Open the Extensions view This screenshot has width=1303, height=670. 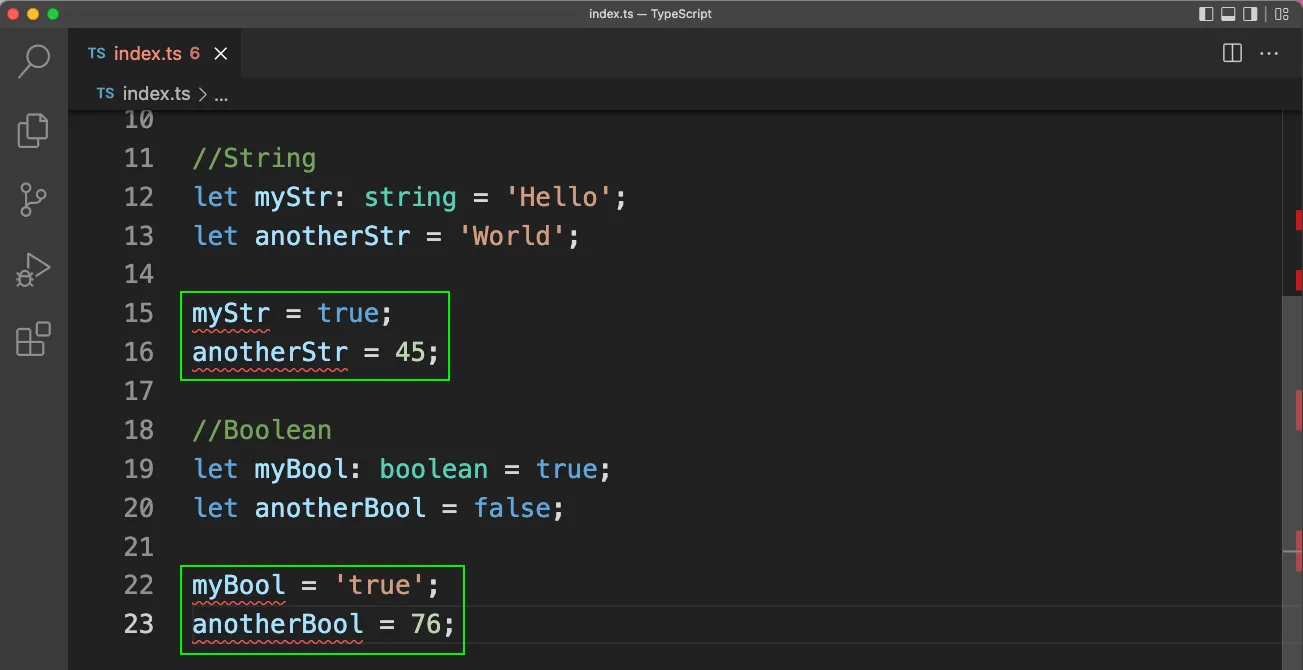(x=34, y=340)
